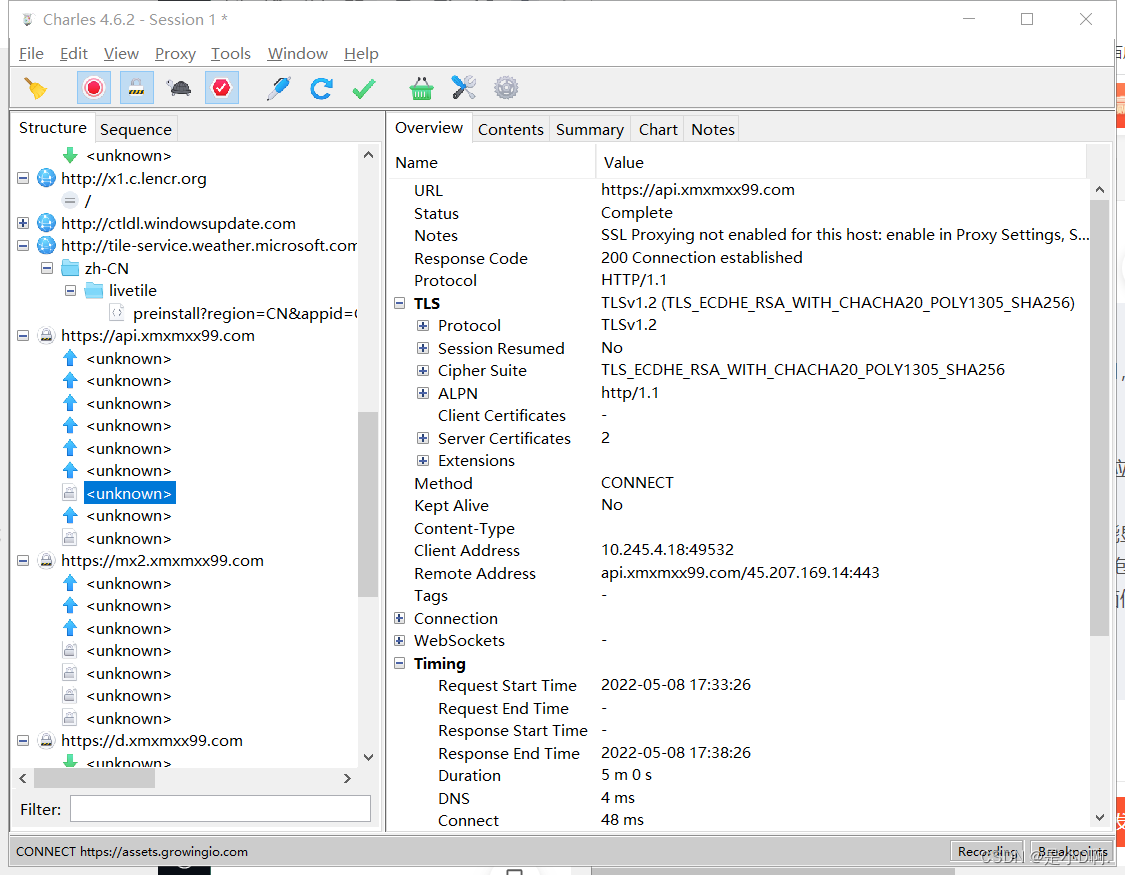The image size is (1125, 875).
Task: Open the Edit menu
Action: pyautogui.click(x=73, y=54)
